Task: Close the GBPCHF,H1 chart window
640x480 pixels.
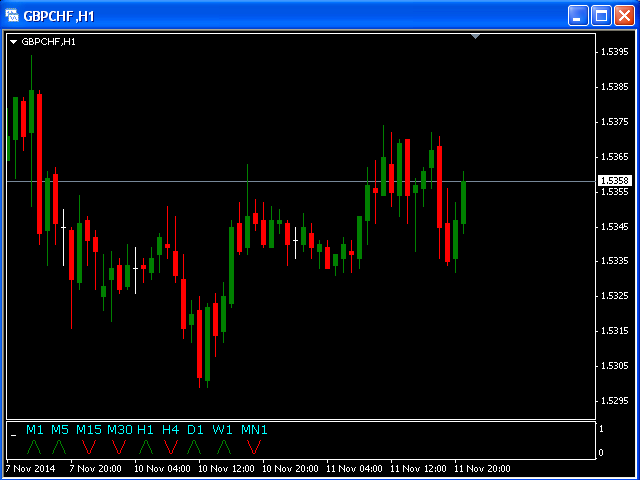Action: [623, 15]
